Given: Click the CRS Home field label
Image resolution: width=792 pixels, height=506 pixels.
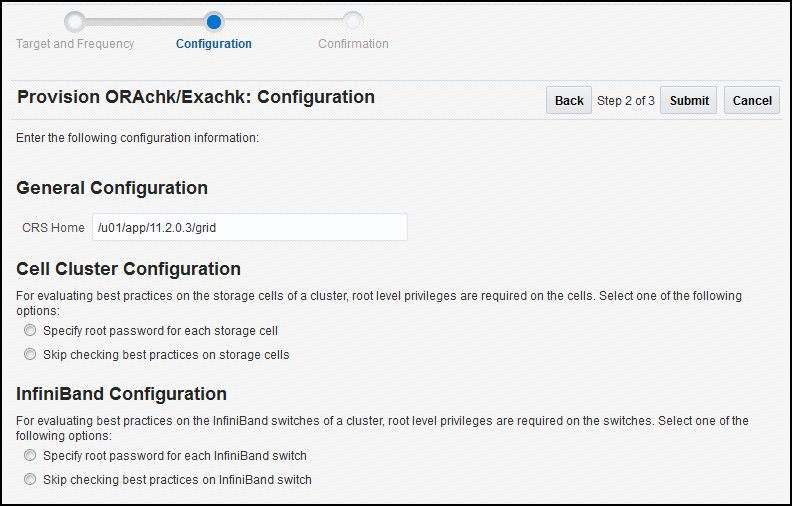Looking at the screenshot, I should (53, 227).
